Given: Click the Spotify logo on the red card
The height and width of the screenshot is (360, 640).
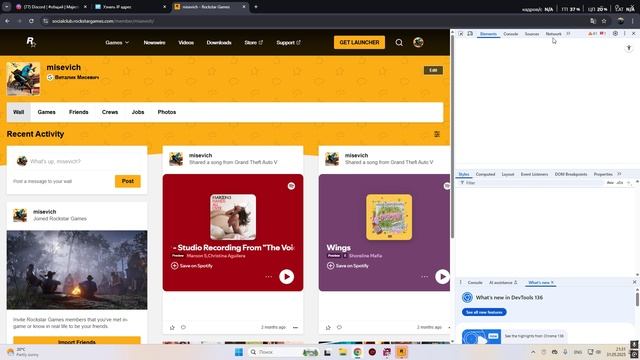Looking at the screenshot, I should [291, 186].
